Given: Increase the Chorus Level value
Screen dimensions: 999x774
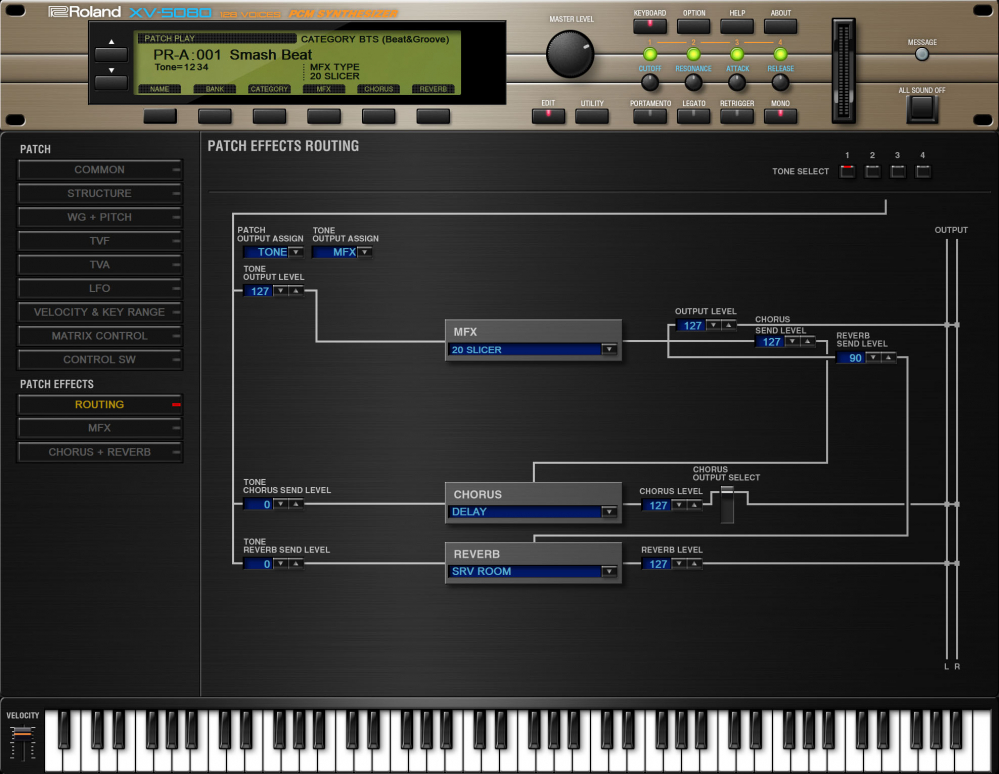Looking at the screenshot, I should [694, 505].
